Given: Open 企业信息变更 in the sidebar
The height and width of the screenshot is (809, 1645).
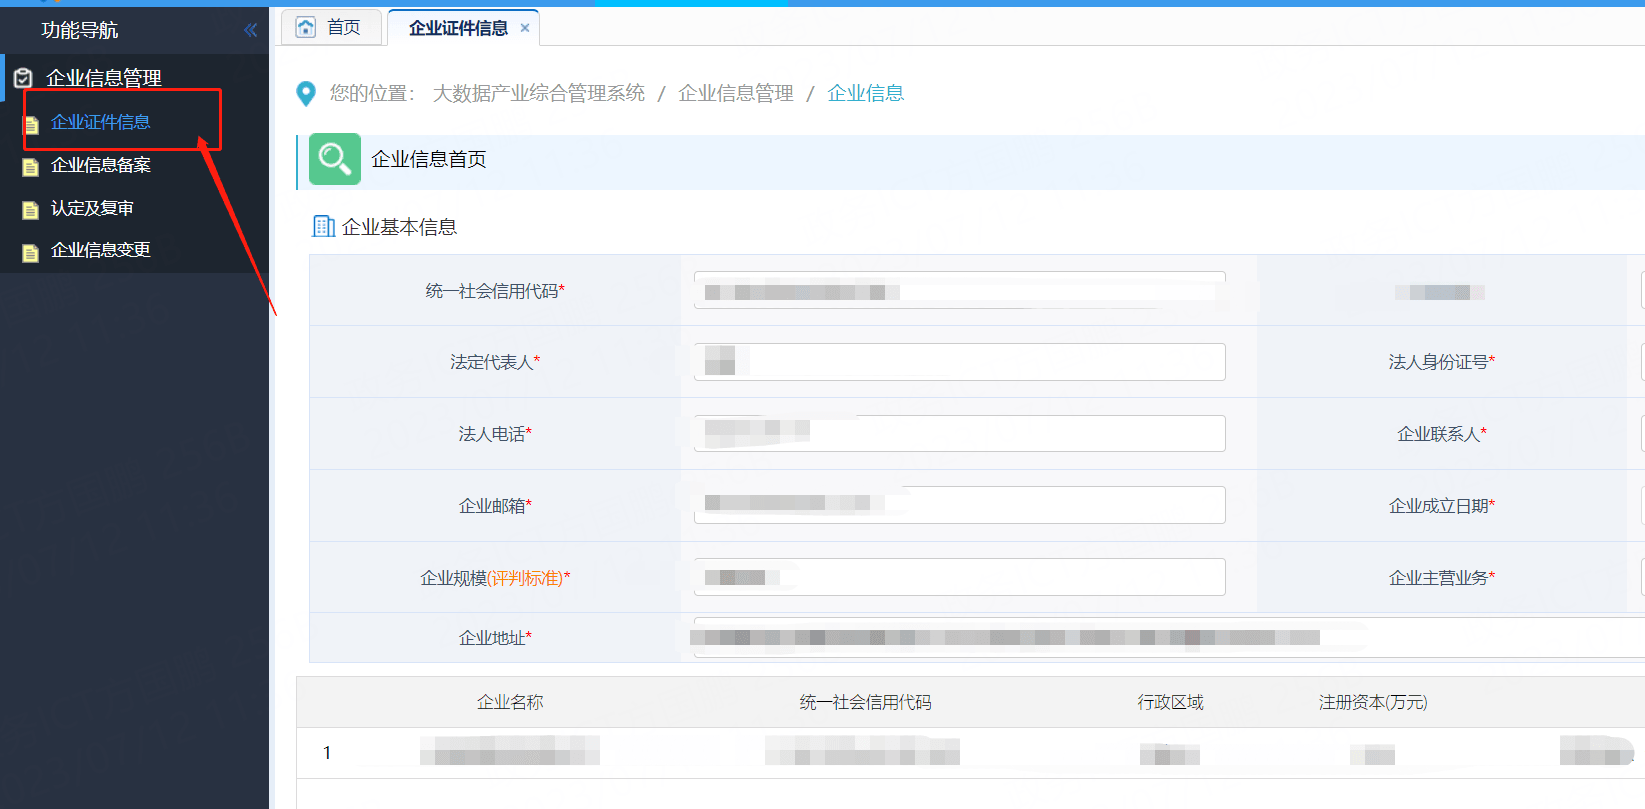Looking at the screenshot, I should coord(100,250).
